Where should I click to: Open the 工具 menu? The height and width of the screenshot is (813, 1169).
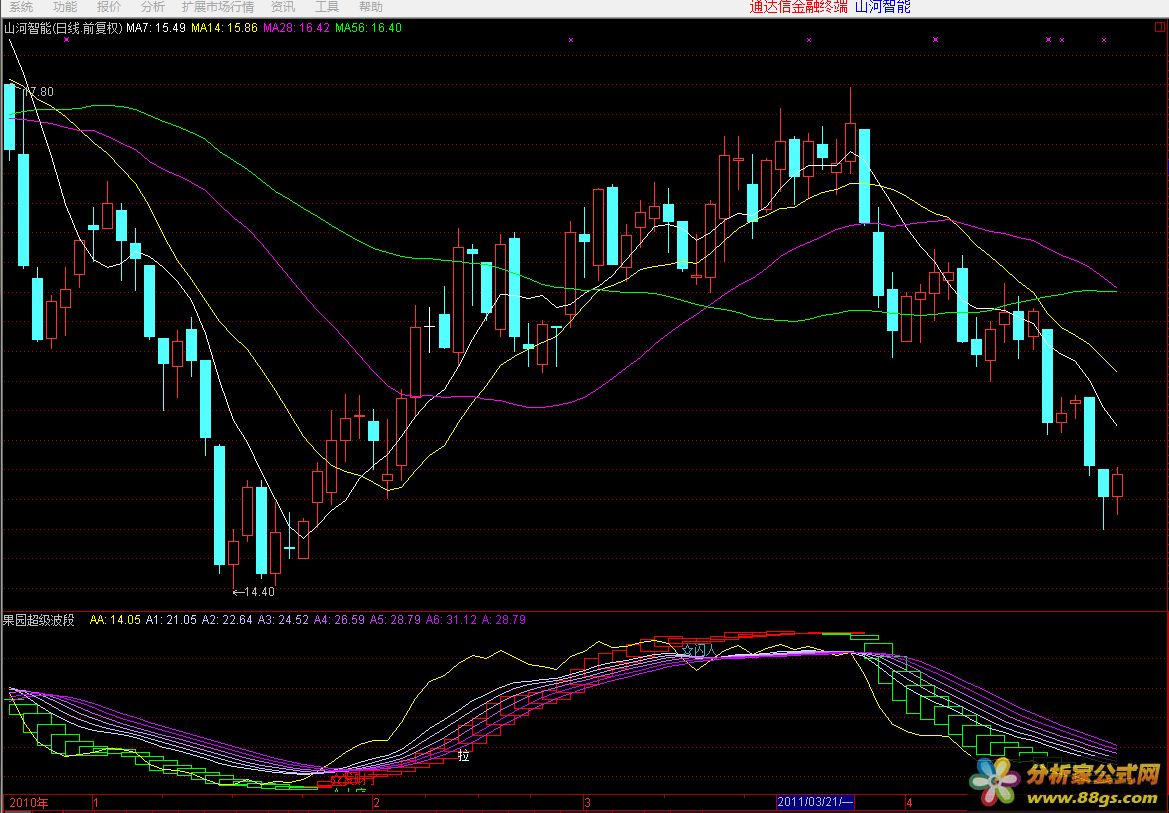pos(327,7)
